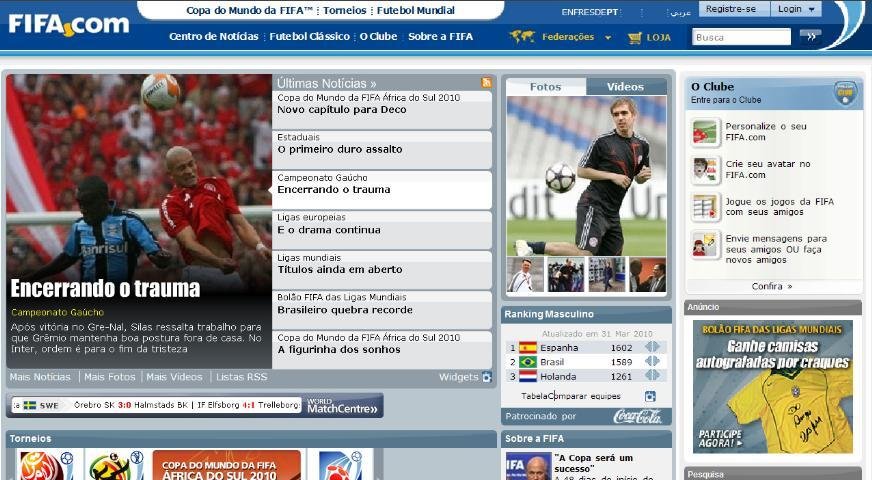Open the Futebol Mundial menu item
This screenshot has height=480, width=872.
pyautogui.click(x=416, y=11)
